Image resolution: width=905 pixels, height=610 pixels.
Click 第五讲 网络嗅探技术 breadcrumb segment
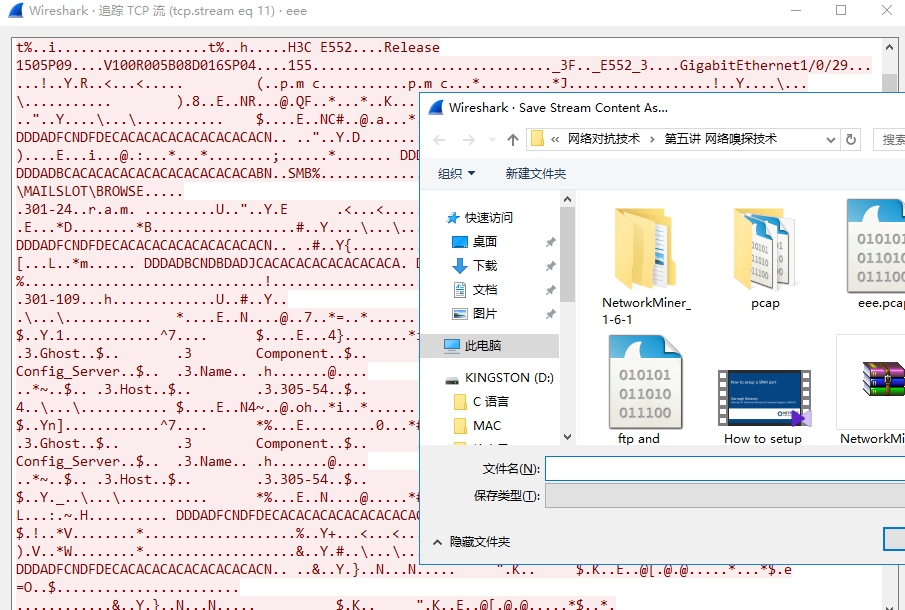point(720,139)
